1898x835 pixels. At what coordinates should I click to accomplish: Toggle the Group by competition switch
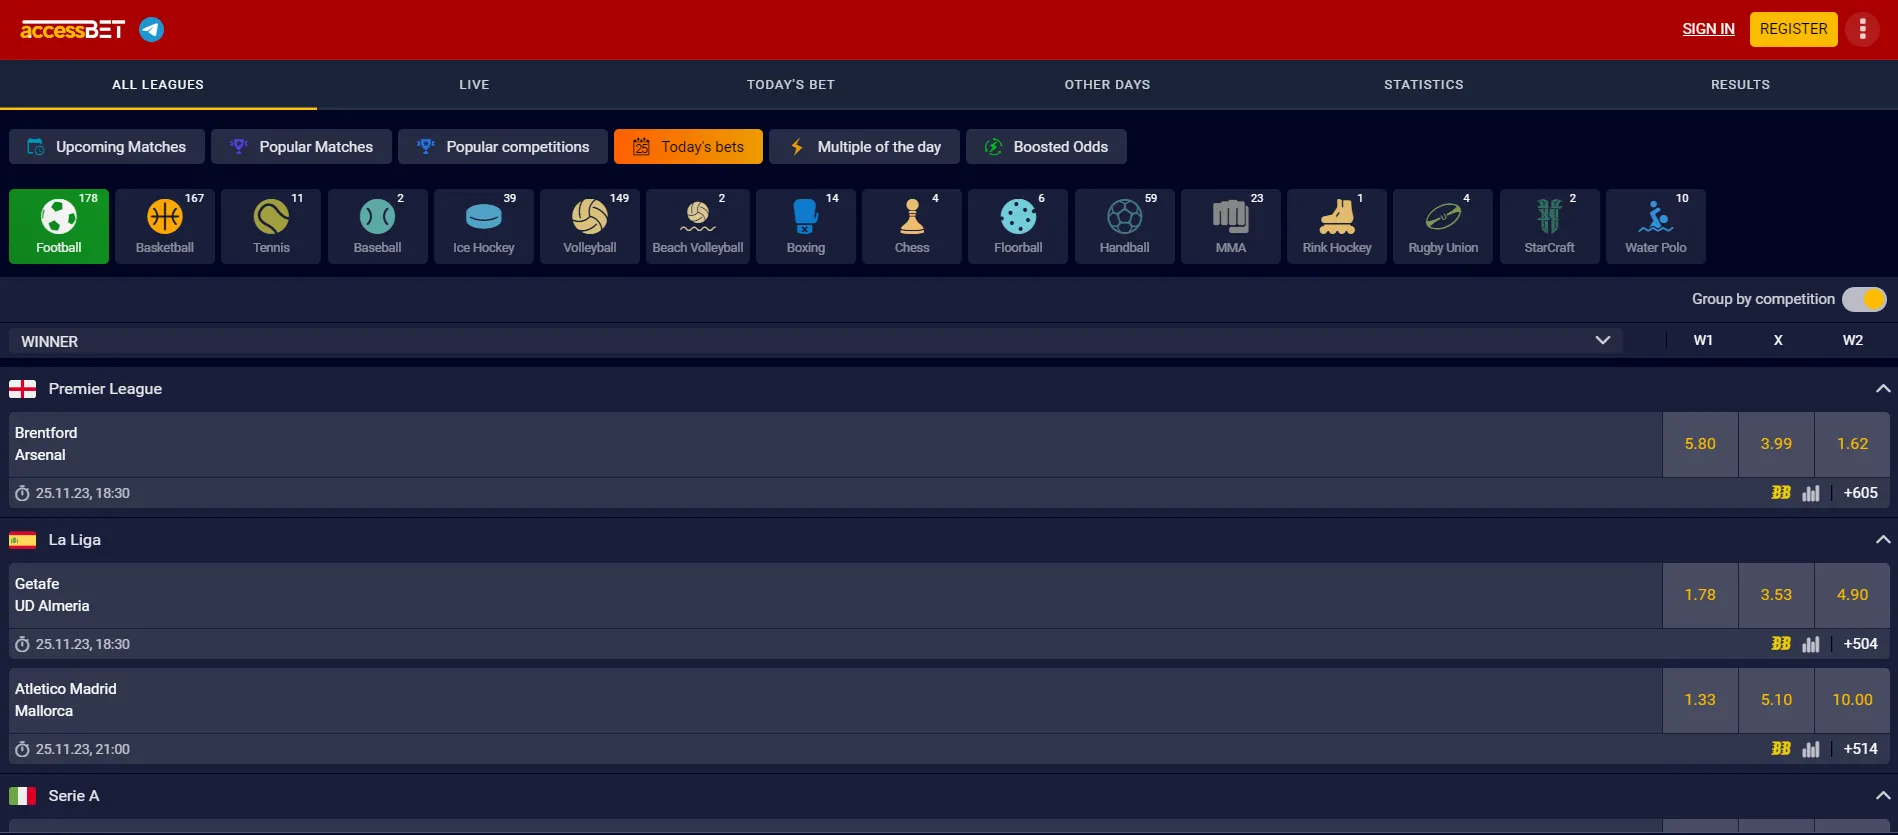click(1864, 299)
